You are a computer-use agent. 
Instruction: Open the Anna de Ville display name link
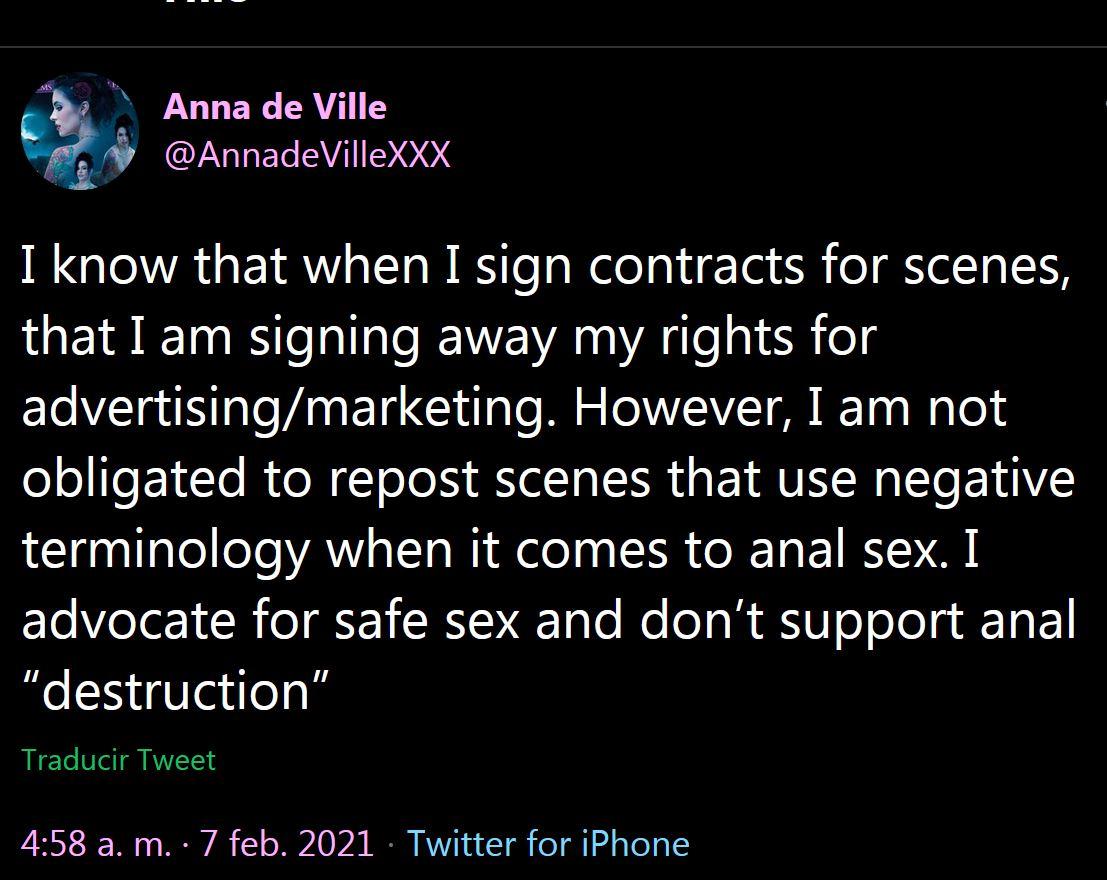pyautogui.click(x=274, y=107)
